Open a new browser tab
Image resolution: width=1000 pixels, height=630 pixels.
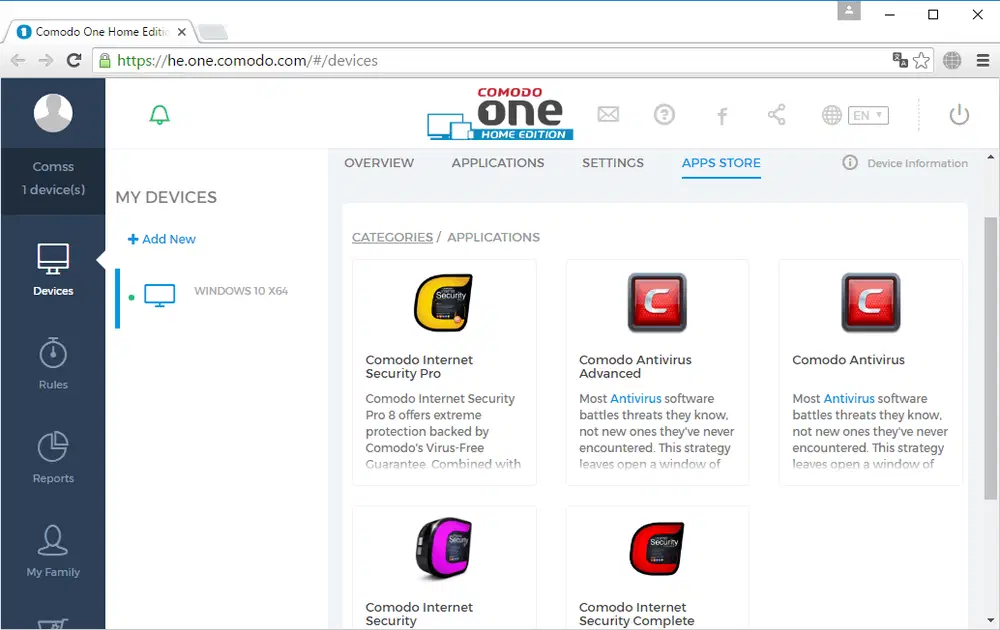[x=212, y=32]
